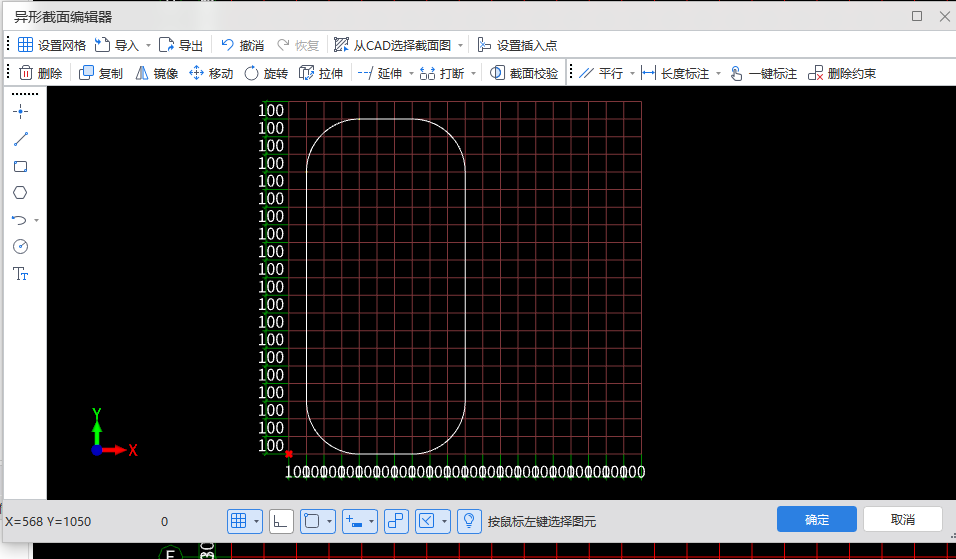The width and height of the screenshot is (956, 559).
Task: Open grid display dropdown in status bar
Action: pos(256,521)
